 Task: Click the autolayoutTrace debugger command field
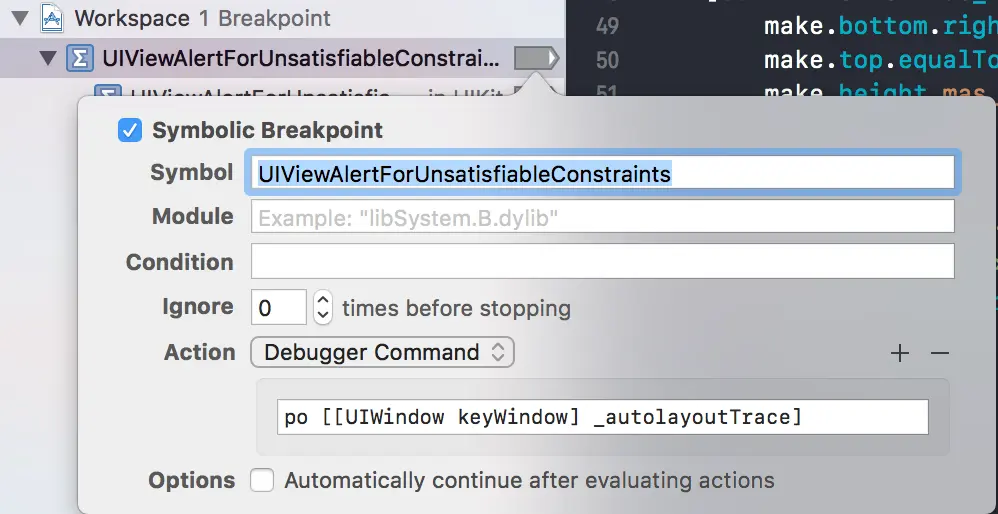(602, 417)
